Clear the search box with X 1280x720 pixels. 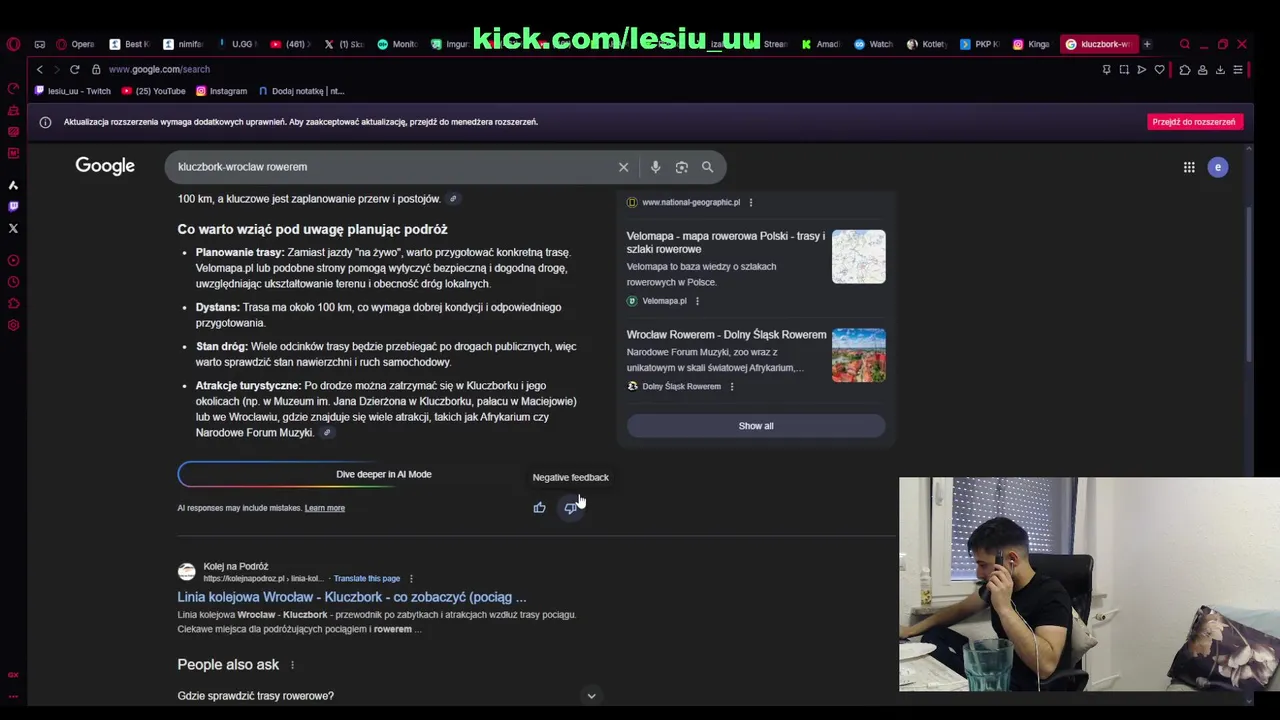(623, 167)
